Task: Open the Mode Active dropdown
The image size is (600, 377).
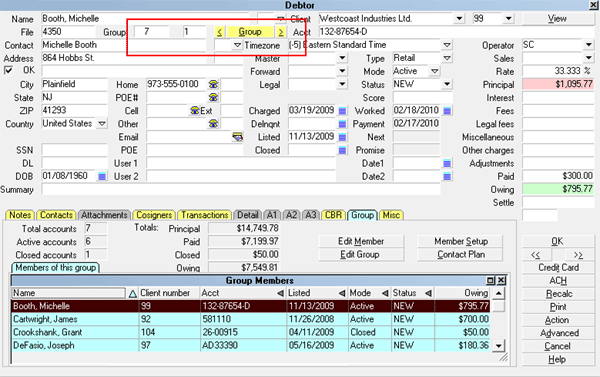Action: click(434, 71)
